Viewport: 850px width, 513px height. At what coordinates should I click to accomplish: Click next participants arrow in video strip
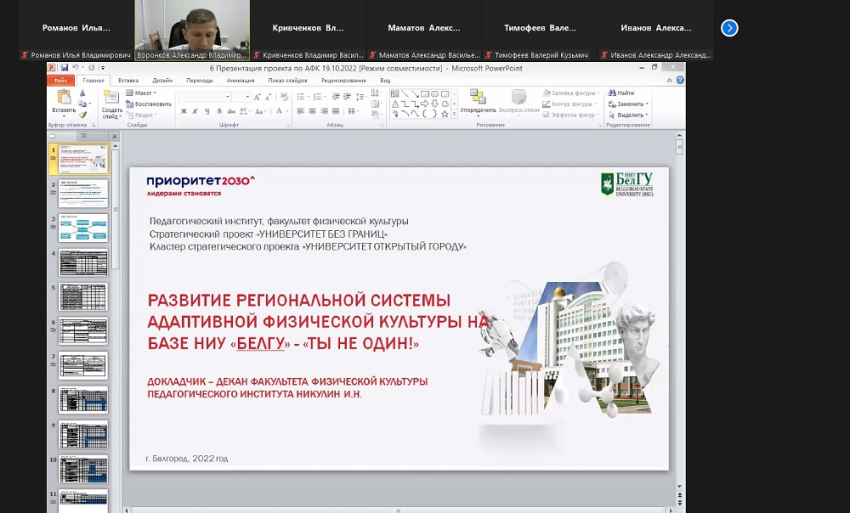[729, 28]
